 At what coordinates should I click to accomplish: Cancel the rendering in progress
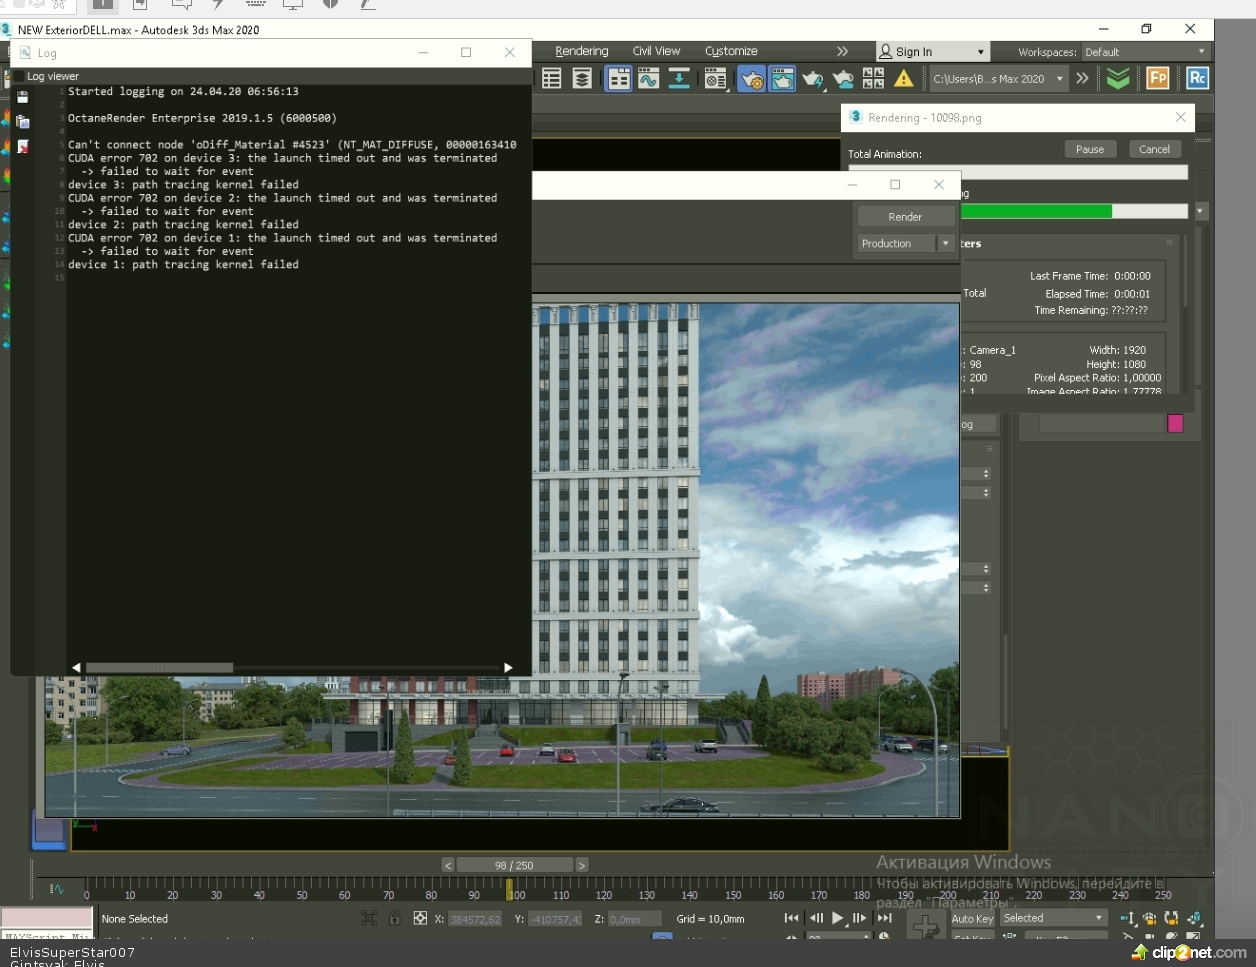[1154, 149]
